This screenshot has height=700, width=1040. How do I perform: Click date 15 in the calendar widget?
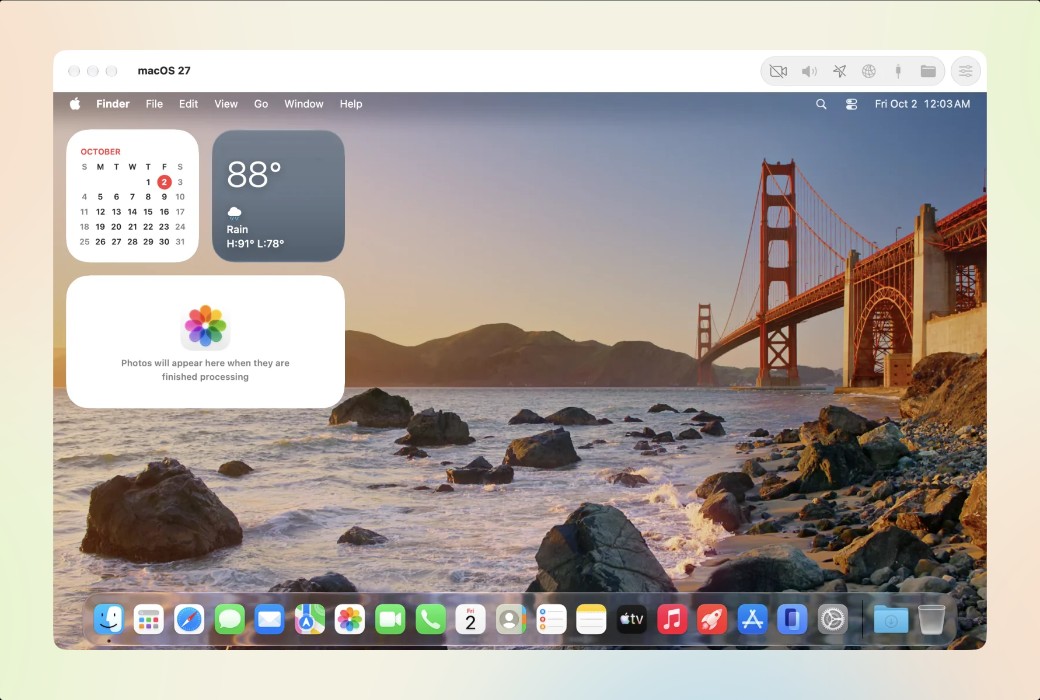tap(148, 212)
